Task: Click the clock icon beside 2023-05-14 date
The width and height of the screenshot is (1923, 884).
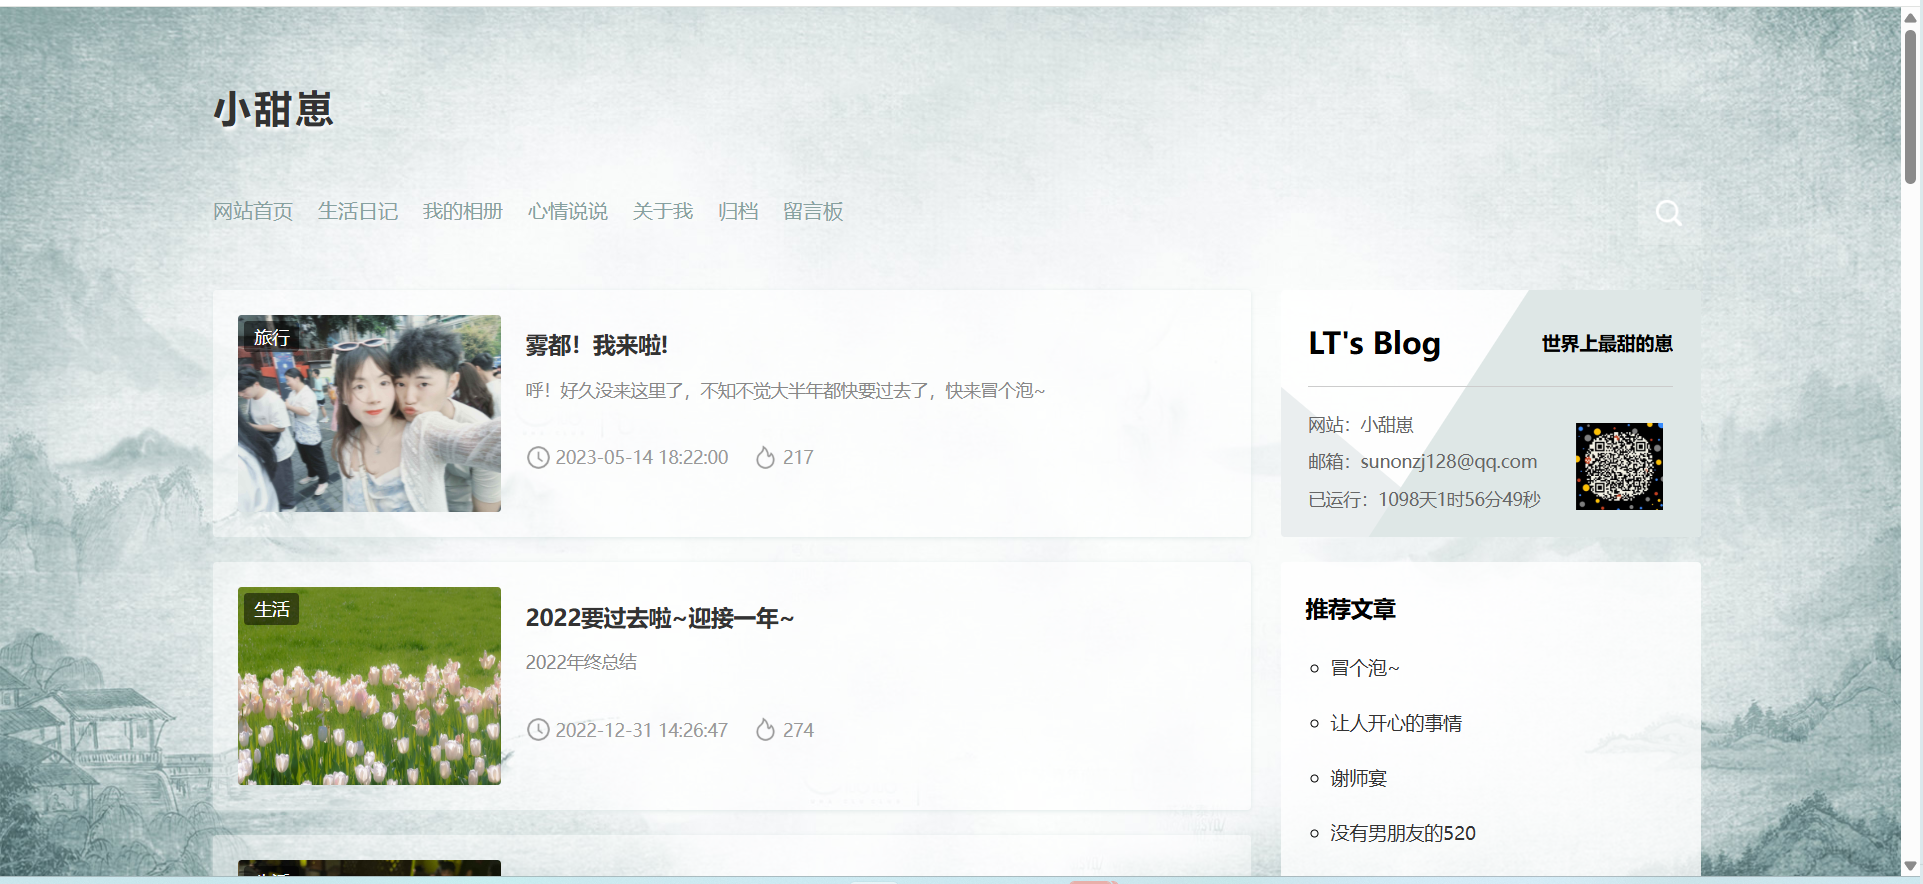Action: coord(538,458)
